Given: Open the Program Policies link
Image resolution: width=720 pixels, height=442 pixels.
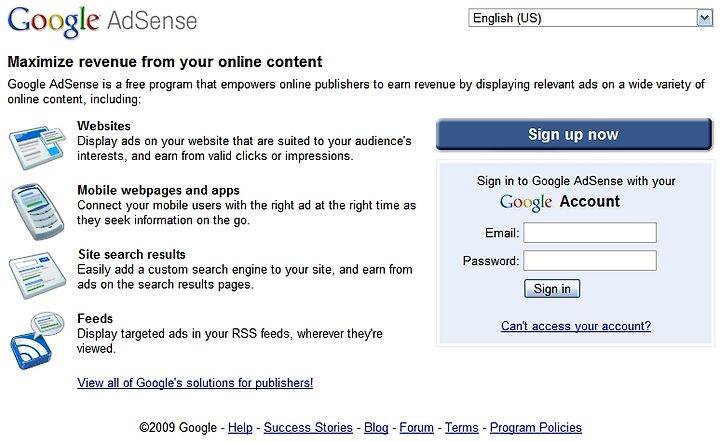Looking at the screenshot, I should click(536, 428).
